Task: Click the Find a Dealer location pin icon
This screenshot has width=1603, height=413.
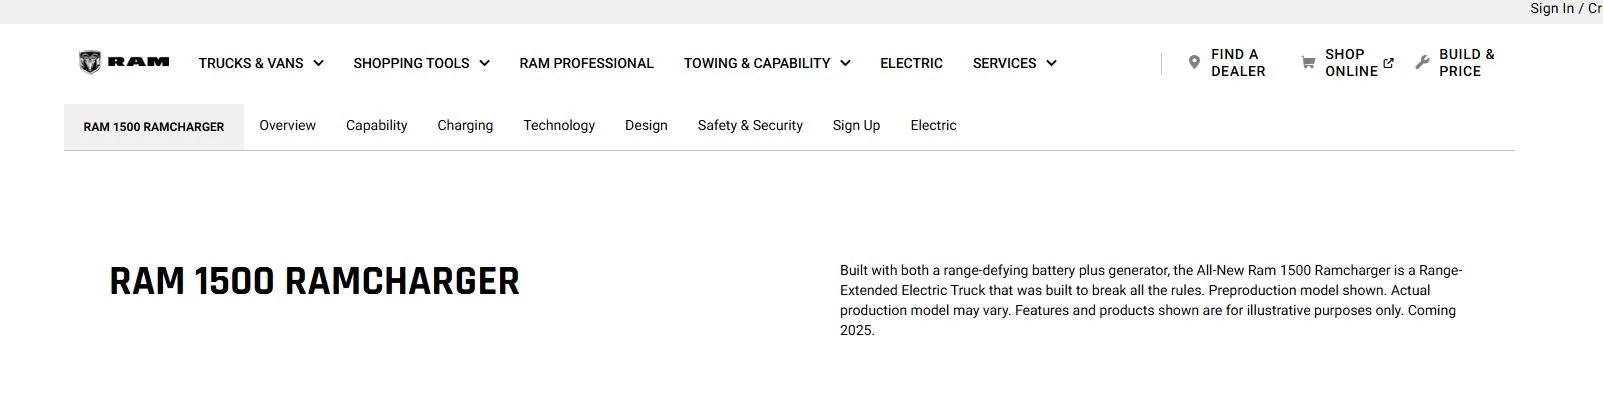Action: click(x=1194, y=62)
